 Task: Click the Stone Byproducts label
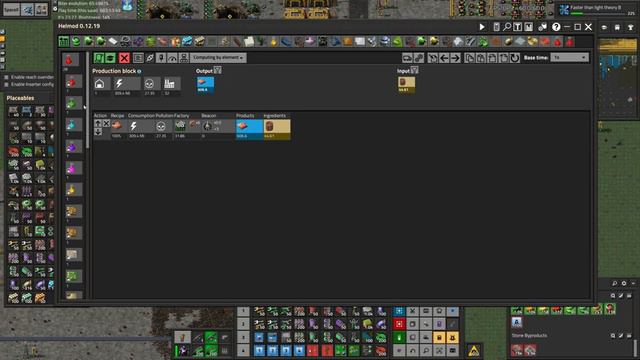coord(529,336)
